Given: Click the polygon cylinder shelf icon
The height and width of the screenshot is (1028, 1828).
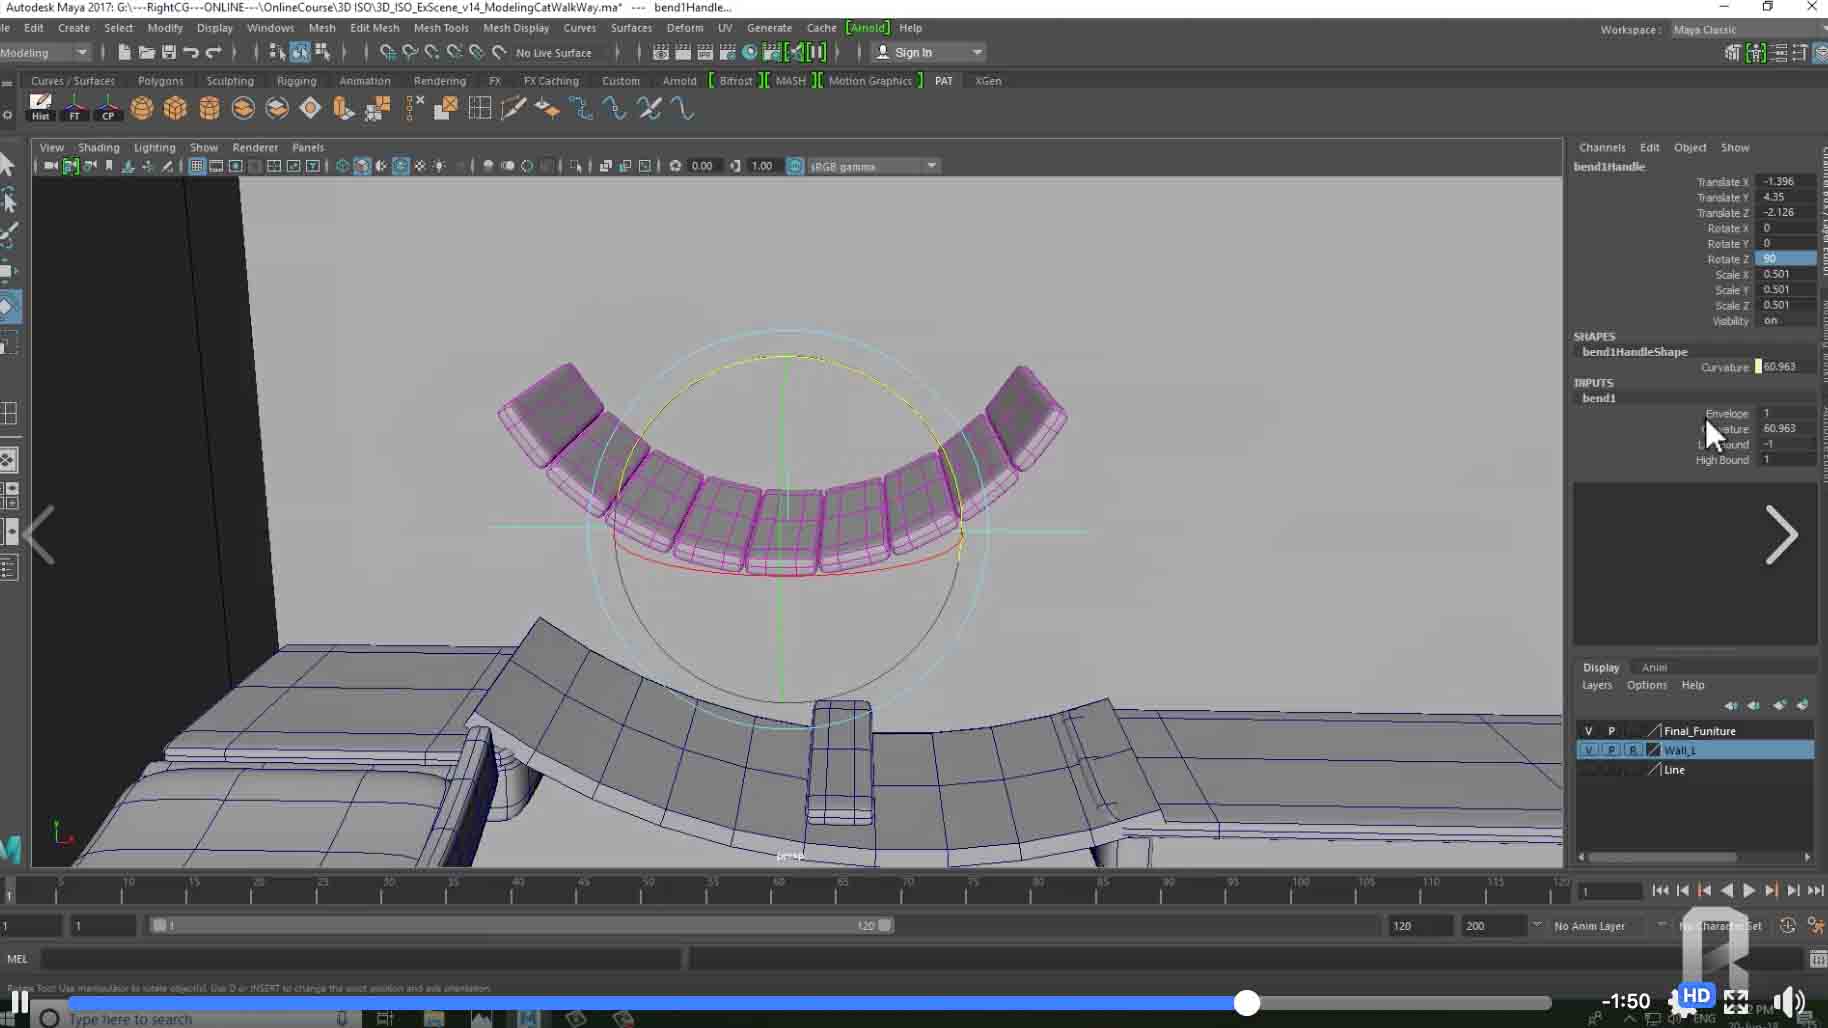Looking at the screenshot, I should [x=209, y=108].
